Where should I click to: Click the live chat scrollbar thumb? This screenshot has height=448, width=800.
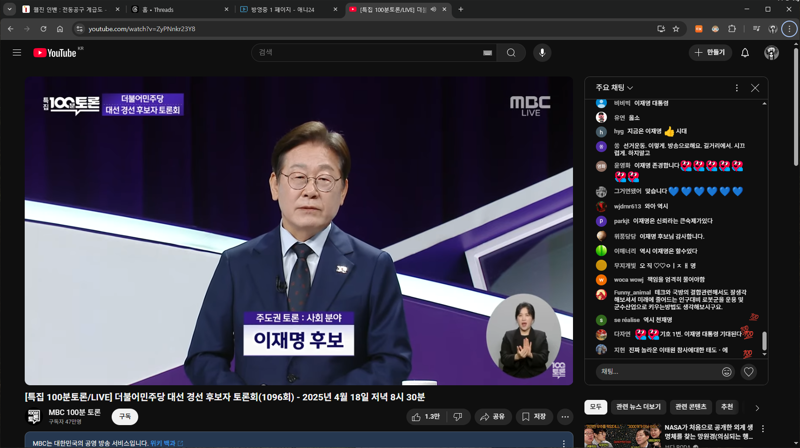pos(764,341)
